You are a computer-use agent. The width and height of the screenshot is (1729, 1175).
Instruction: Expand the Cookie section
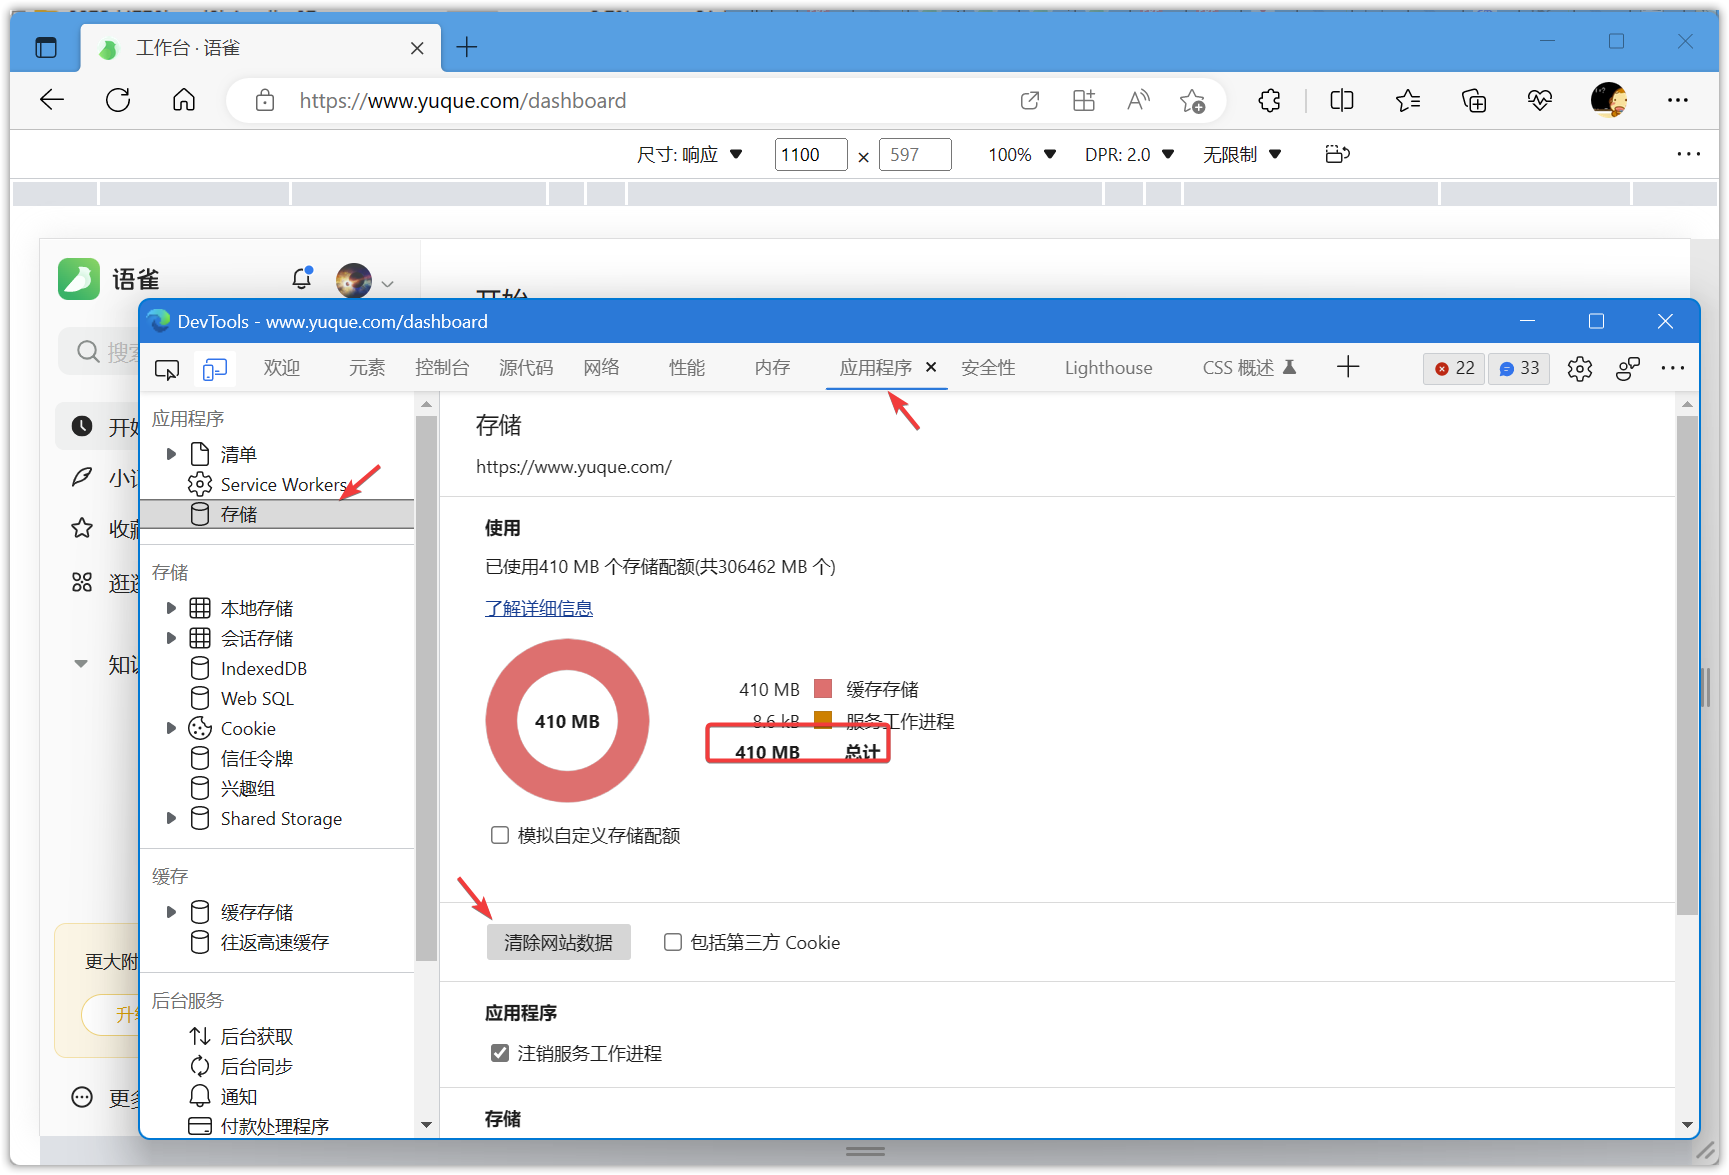(170, 727)
